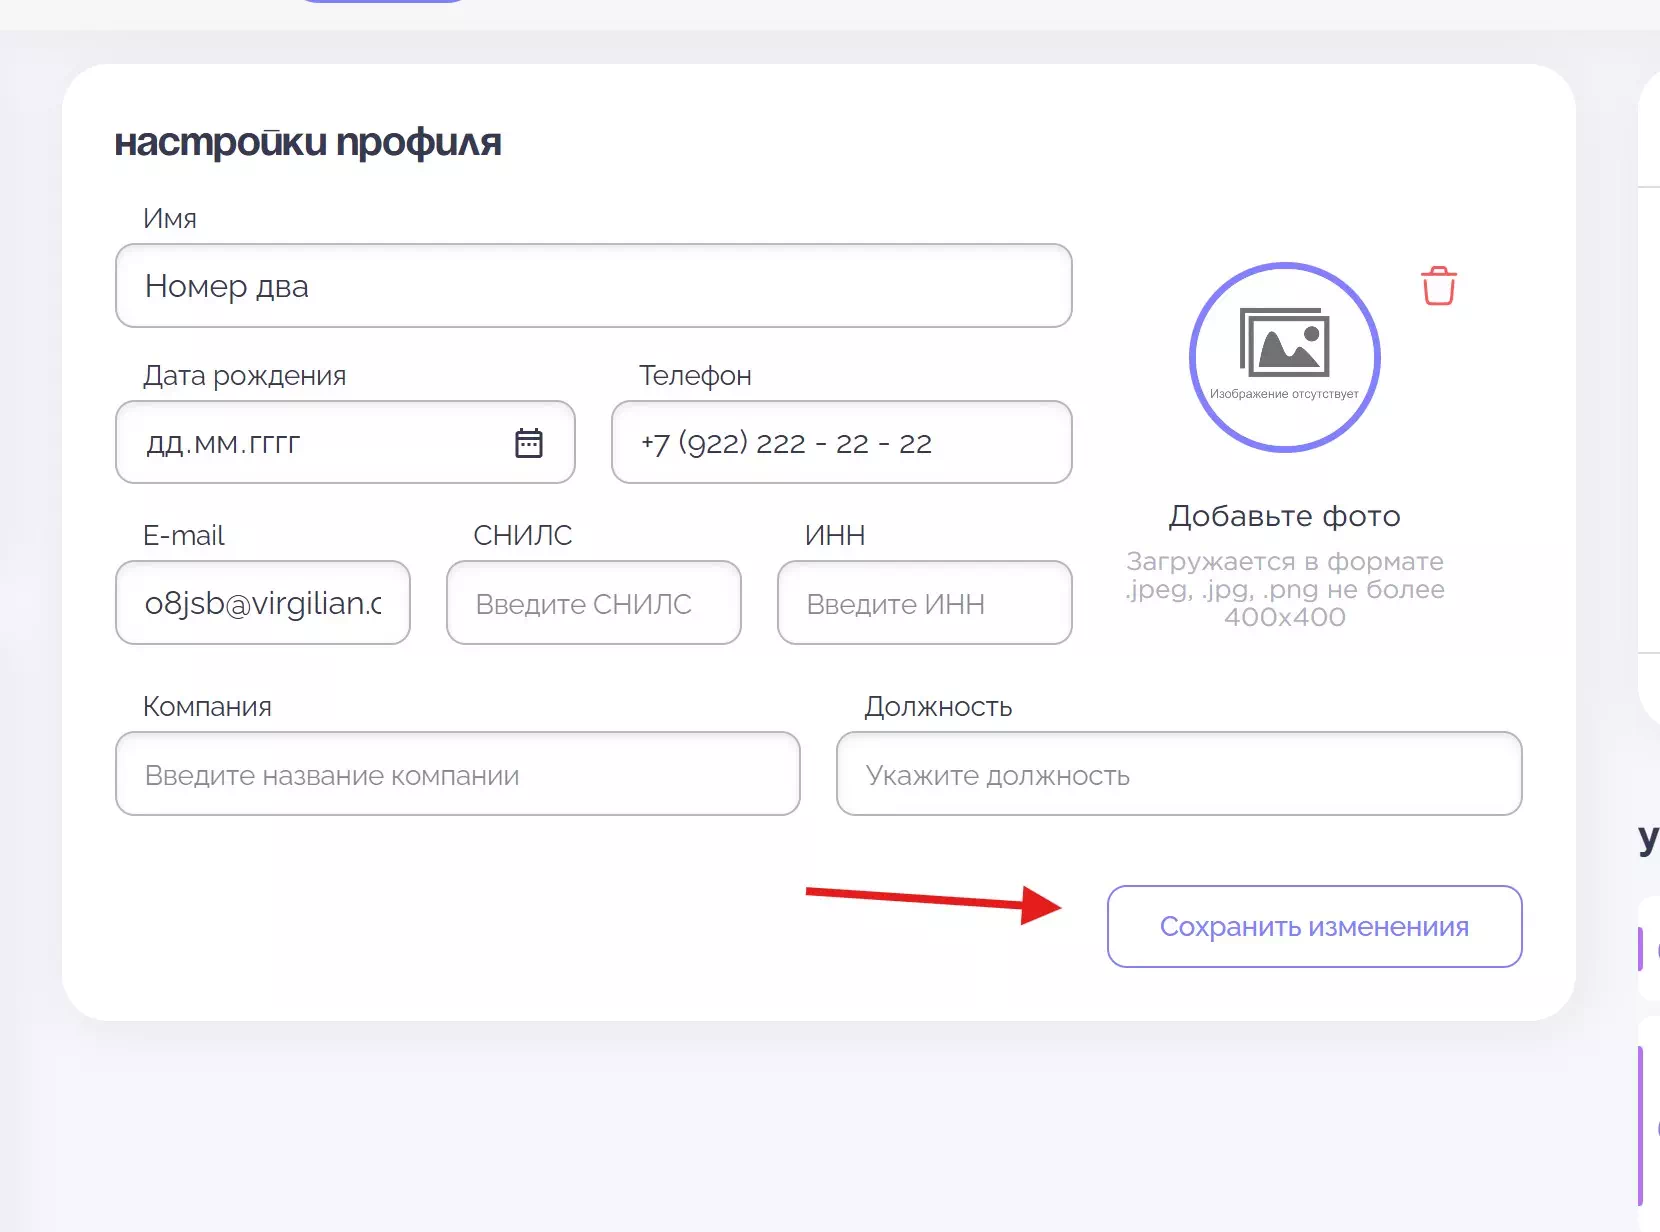Click the СНИЛС label text

point(522,536)
